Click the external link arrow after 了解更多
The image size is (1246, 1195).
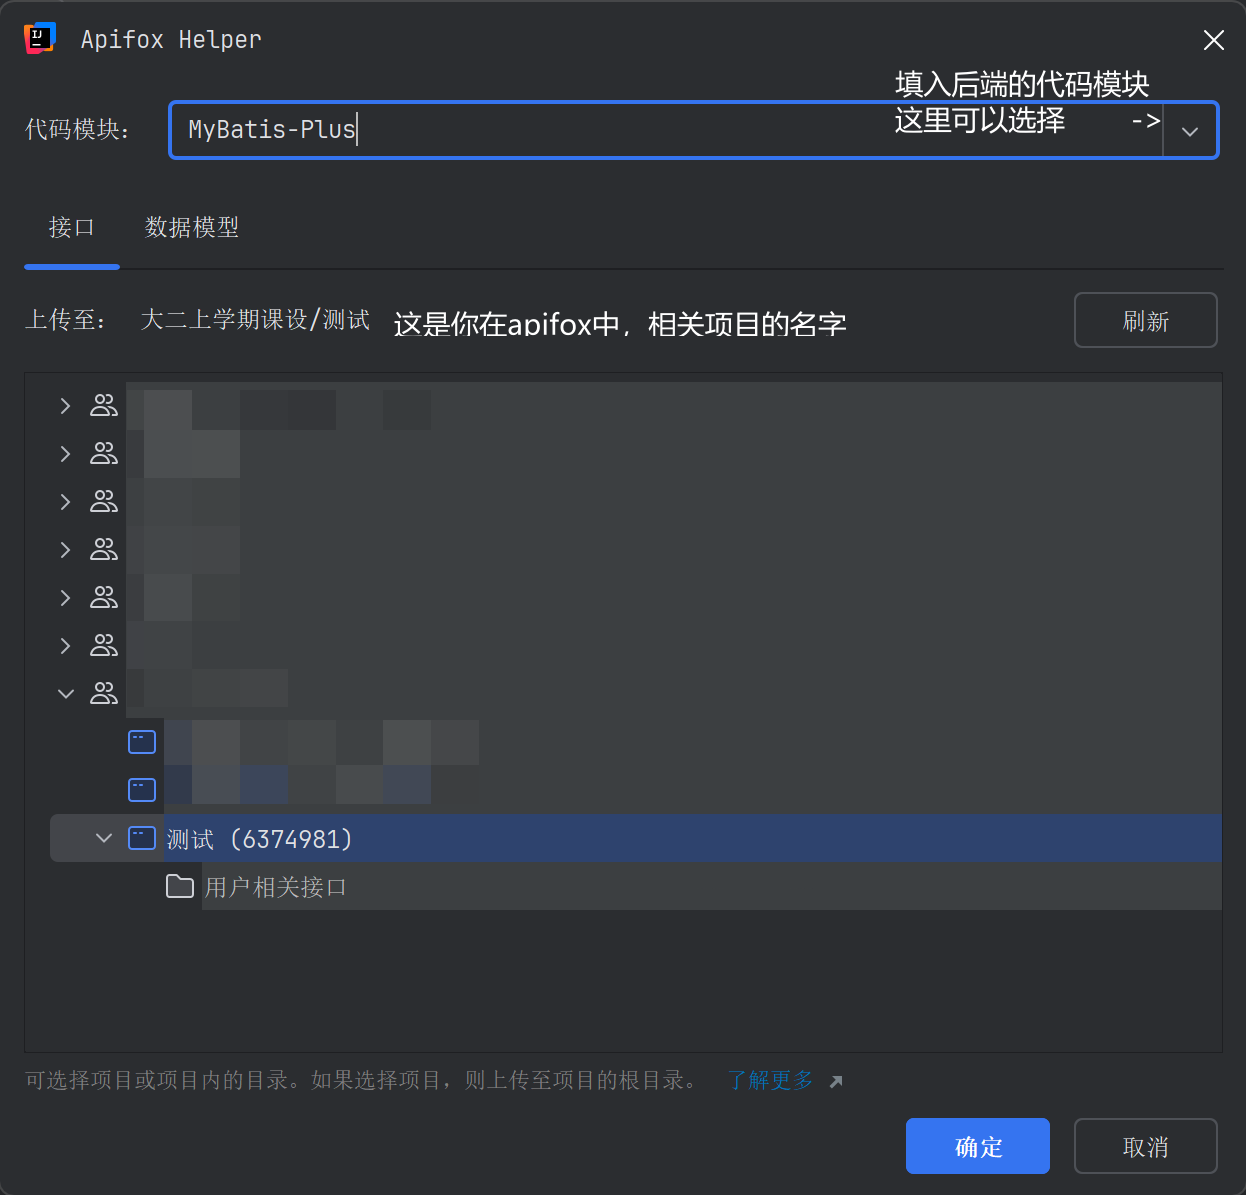point(836,1081)
